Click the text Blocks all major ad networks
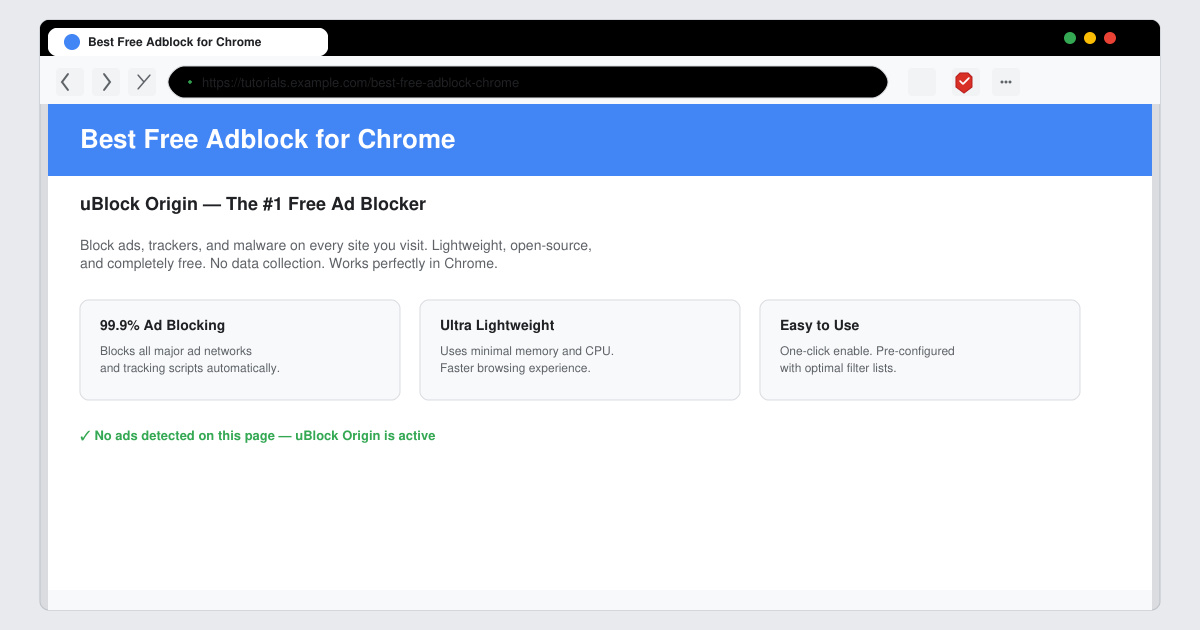 176,351
